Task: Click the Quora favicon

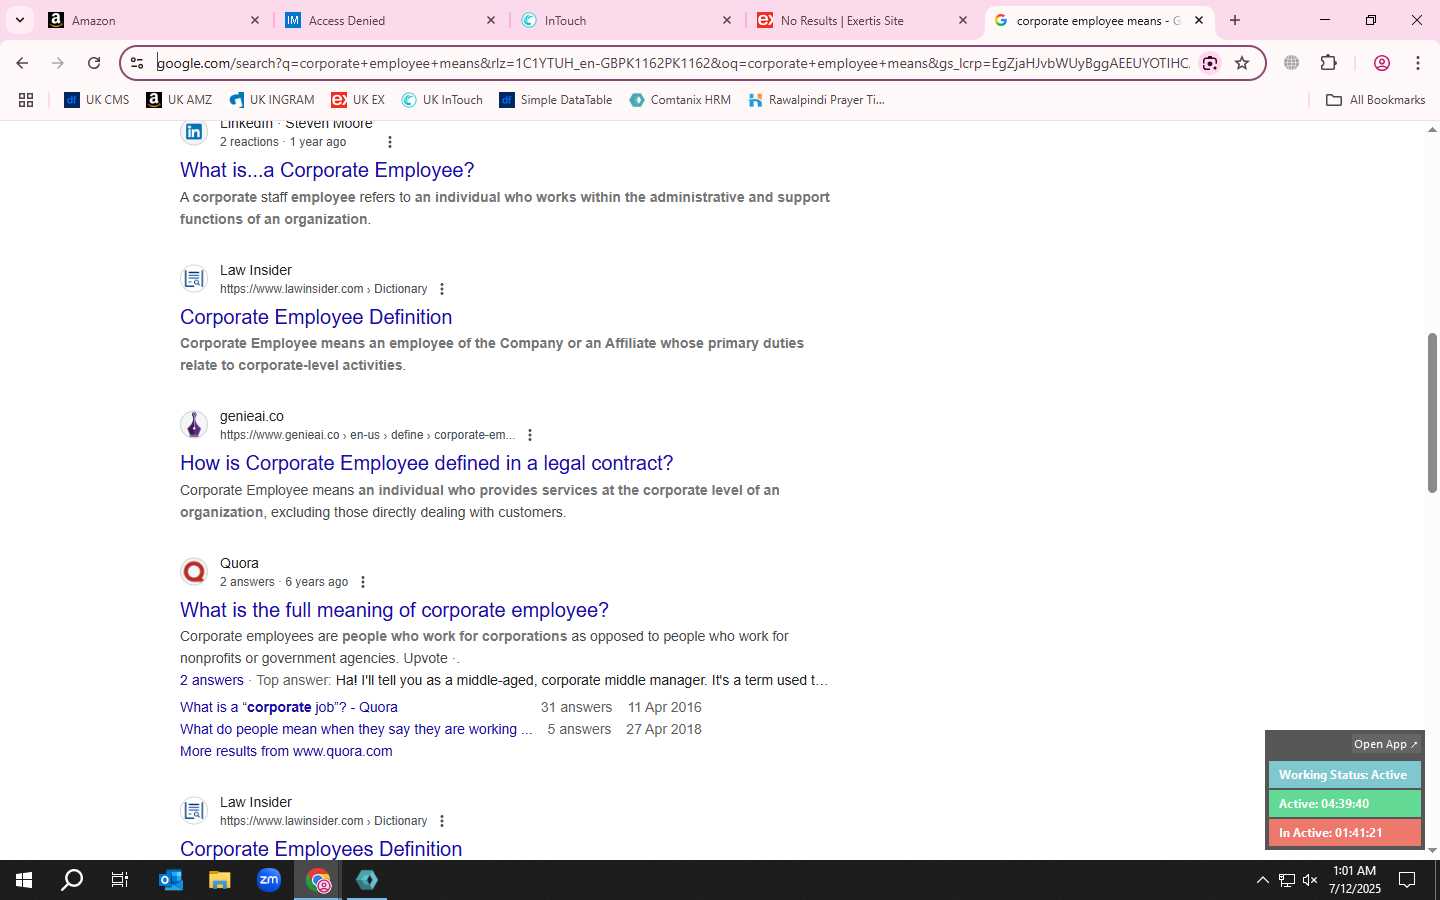Action: click(194, 571)
